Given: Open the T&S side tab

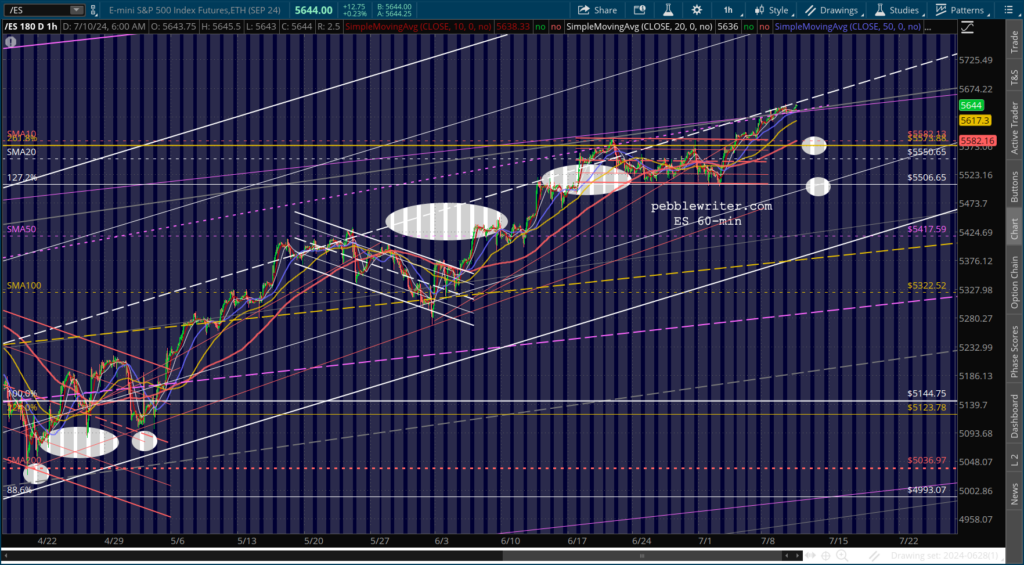Looking at the screenshot, I should (1014, 76).
